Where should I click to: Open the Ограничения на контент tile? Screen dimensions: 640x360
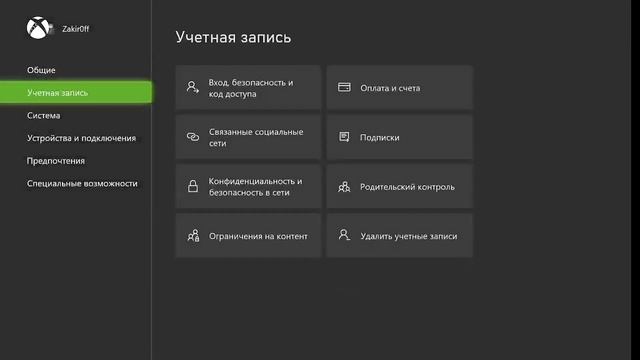click(x=249, y=236)
